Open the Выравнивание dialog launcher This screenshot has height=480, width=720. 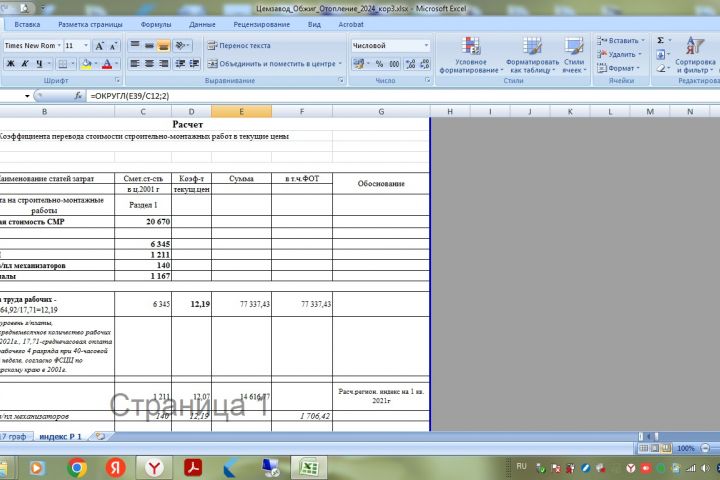[x=341, y=80]
